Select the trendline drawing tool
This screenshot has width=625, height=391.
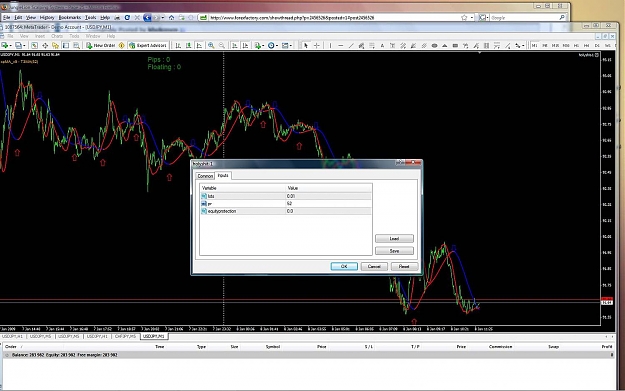(x=351, y=45)
